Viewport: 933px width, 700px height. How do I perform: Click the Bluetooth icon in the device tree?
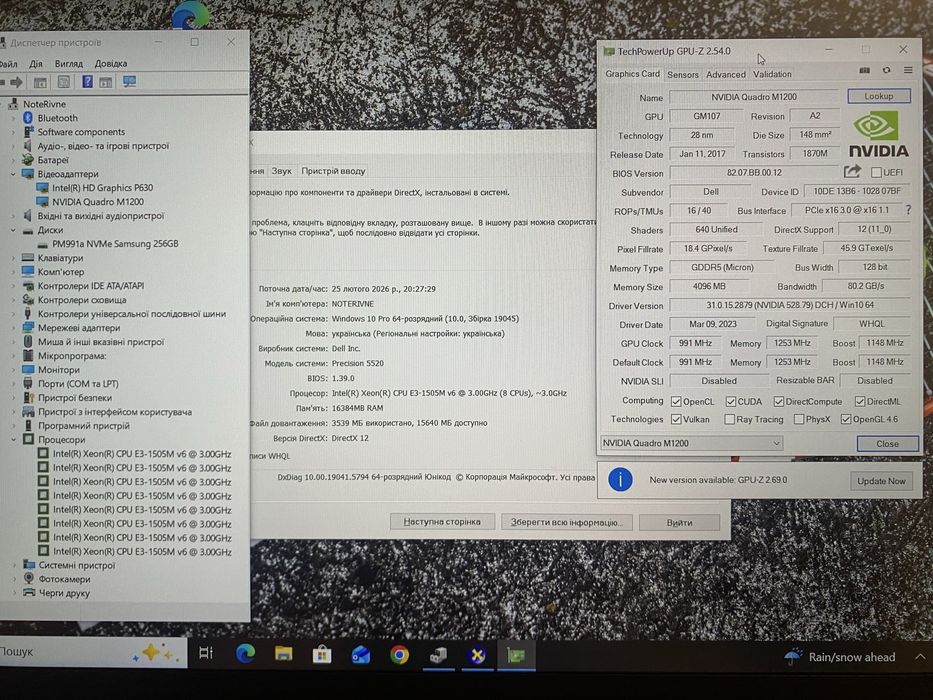tap(27, 118)
